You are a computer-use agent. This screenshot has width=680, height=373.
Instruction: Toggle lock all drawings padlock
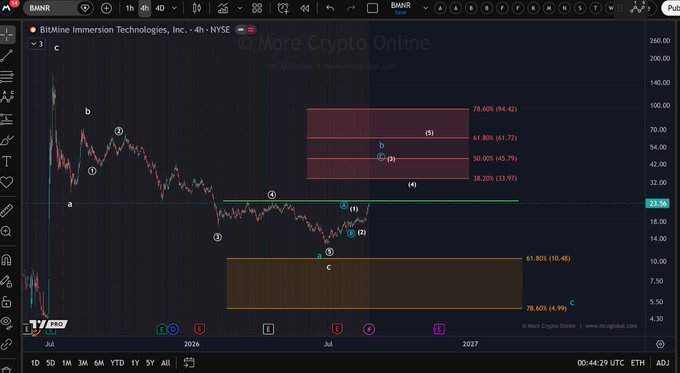[x=7, y=301]
